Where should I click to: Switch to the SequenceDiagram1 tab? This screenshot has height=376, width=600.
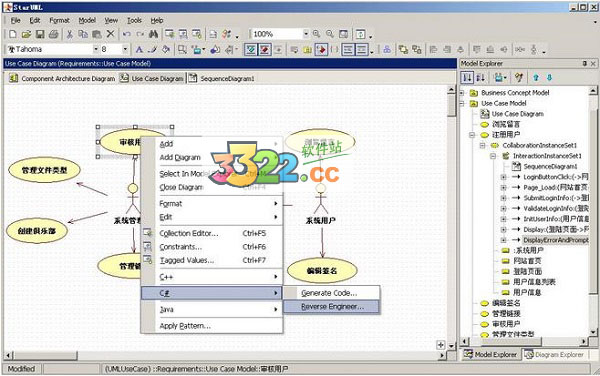click(222, 78)
